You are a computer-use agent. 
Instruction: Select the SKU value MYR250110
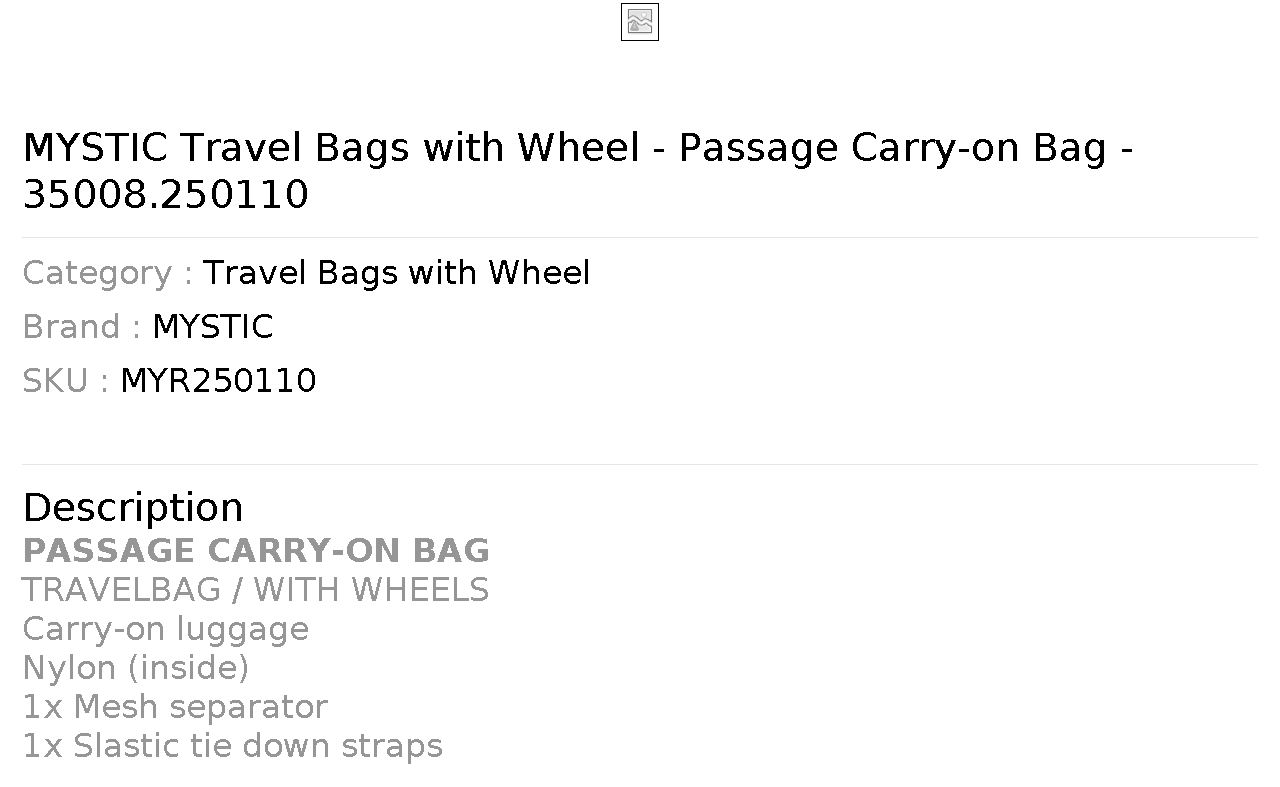[x=218, y=381]
